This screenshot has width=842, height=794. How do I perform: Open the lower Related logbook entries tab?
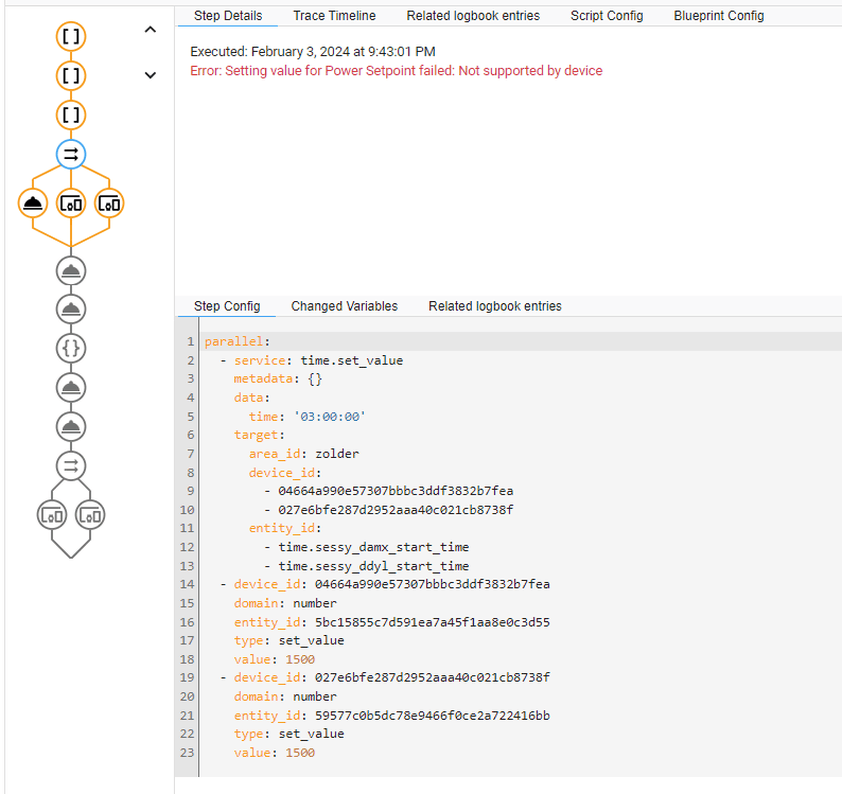[x=495, y=306]
